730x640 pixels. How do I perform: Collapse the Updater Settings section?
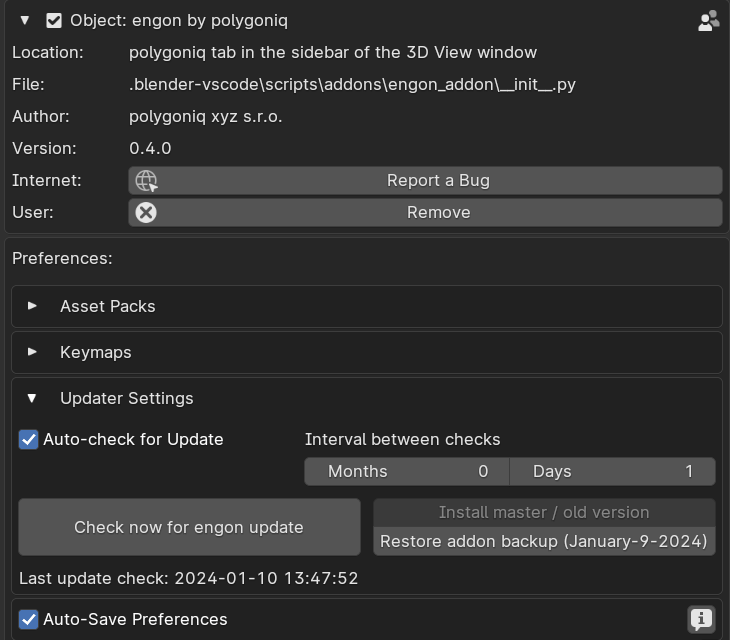click(x=33, y=398)
